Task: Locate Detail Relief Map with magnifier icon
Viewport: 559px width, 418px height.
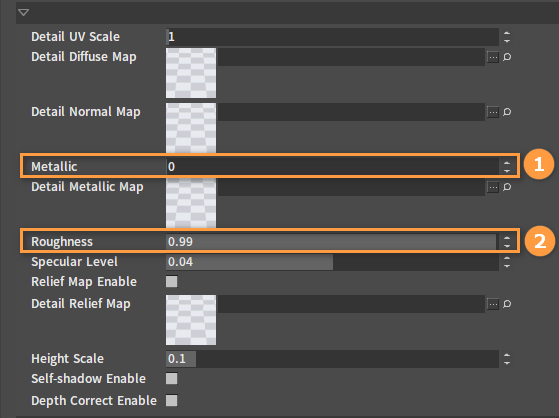Action: click(x=507, y=304)
